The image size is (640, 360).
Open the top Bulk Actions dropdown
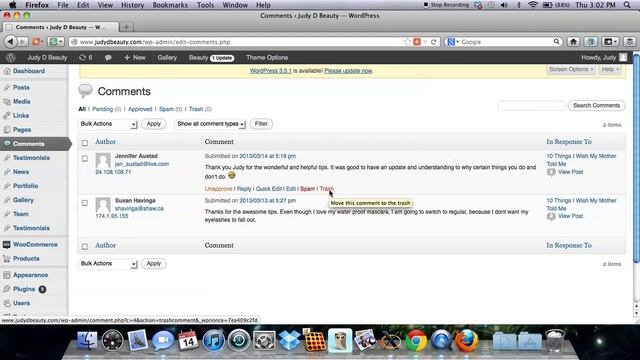(108, 124)
